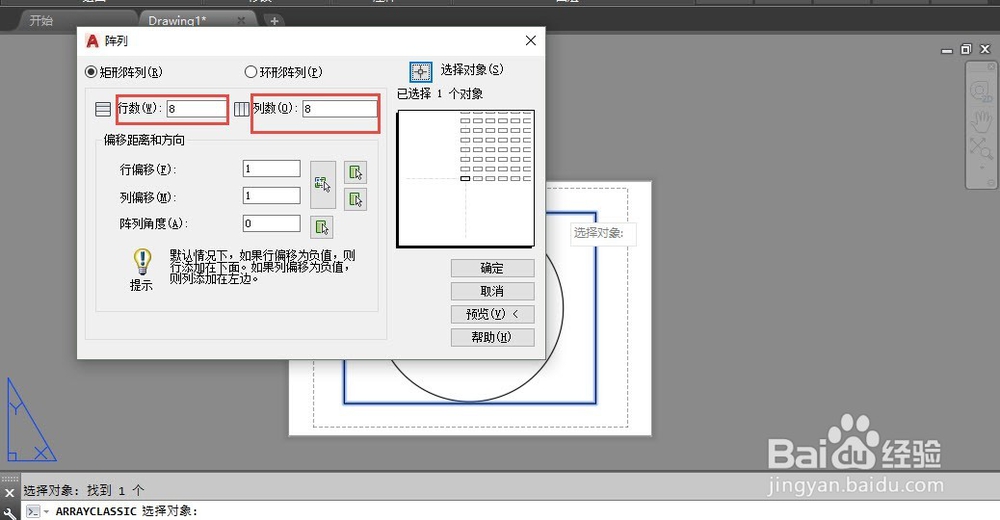Click the 行数(W) rows input field
1000x520 pixels.
[x=196, y=109]
